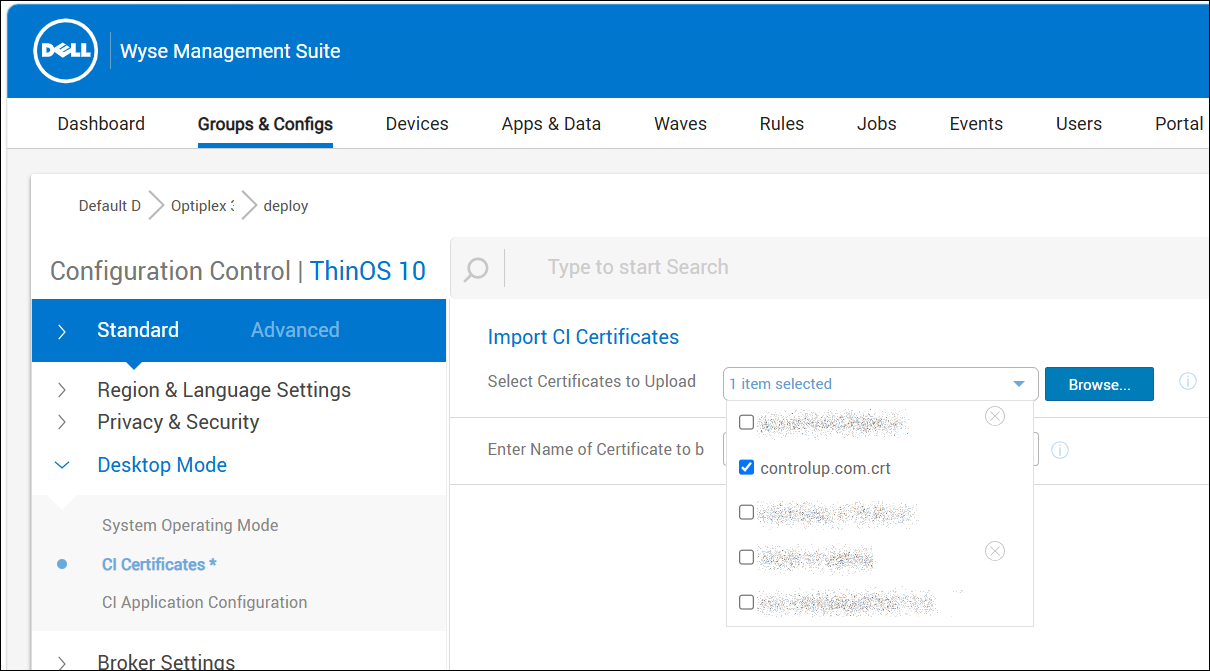Remove the fourth certificate in the dropdown list

pos(995,551)
